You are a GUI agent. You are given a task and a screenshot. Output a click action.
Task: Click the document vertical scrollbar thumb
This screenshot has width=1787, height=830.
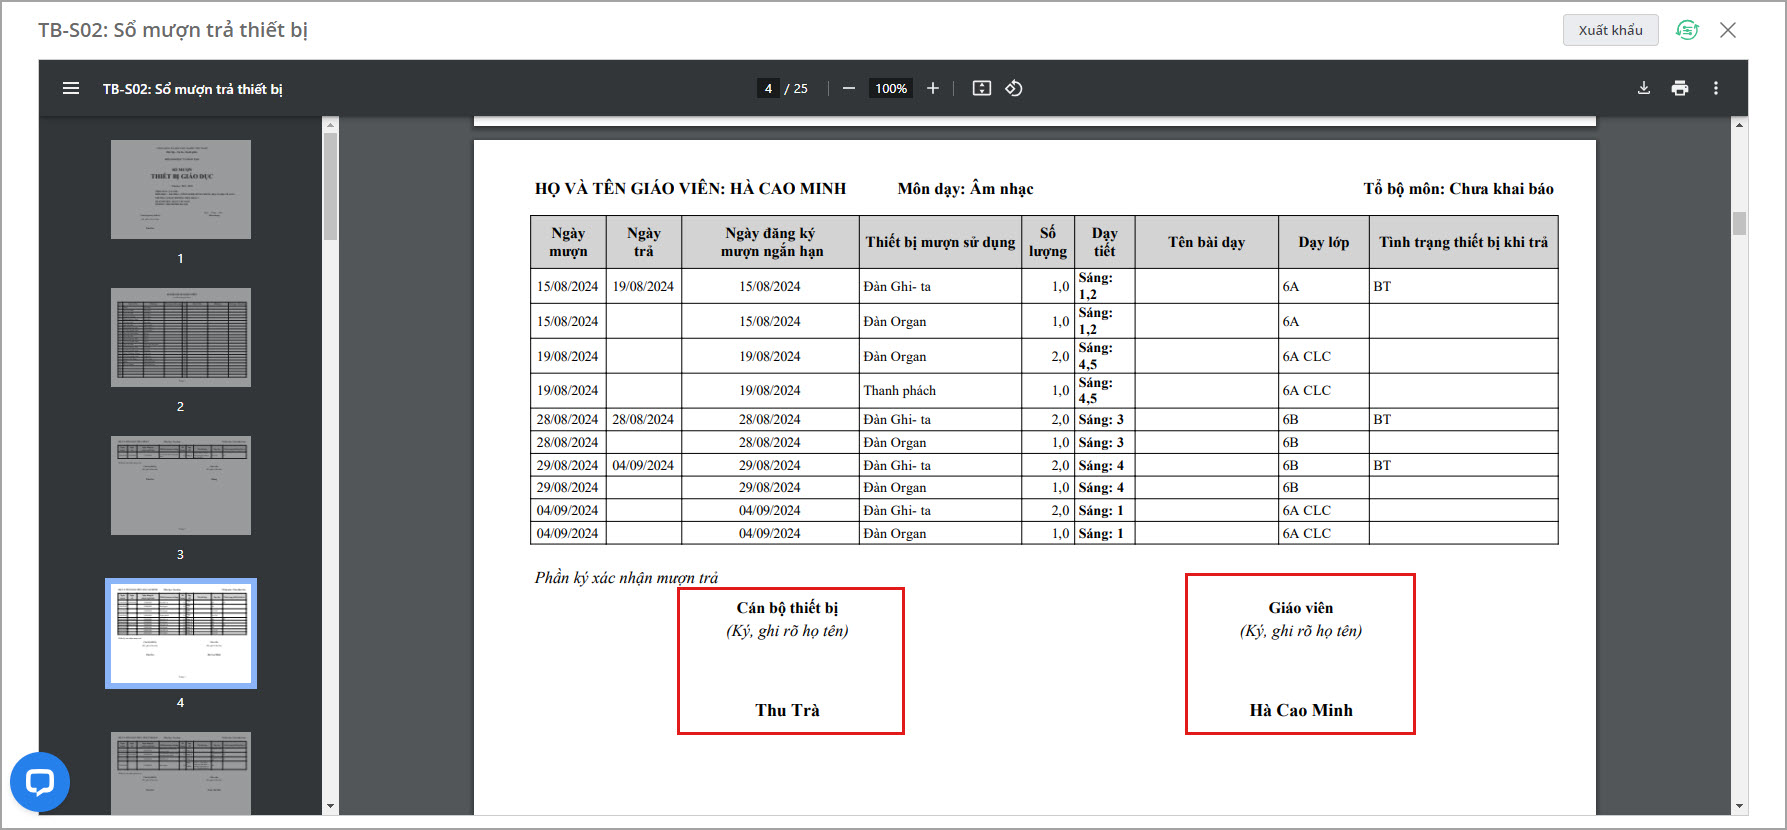[1740, 223]
